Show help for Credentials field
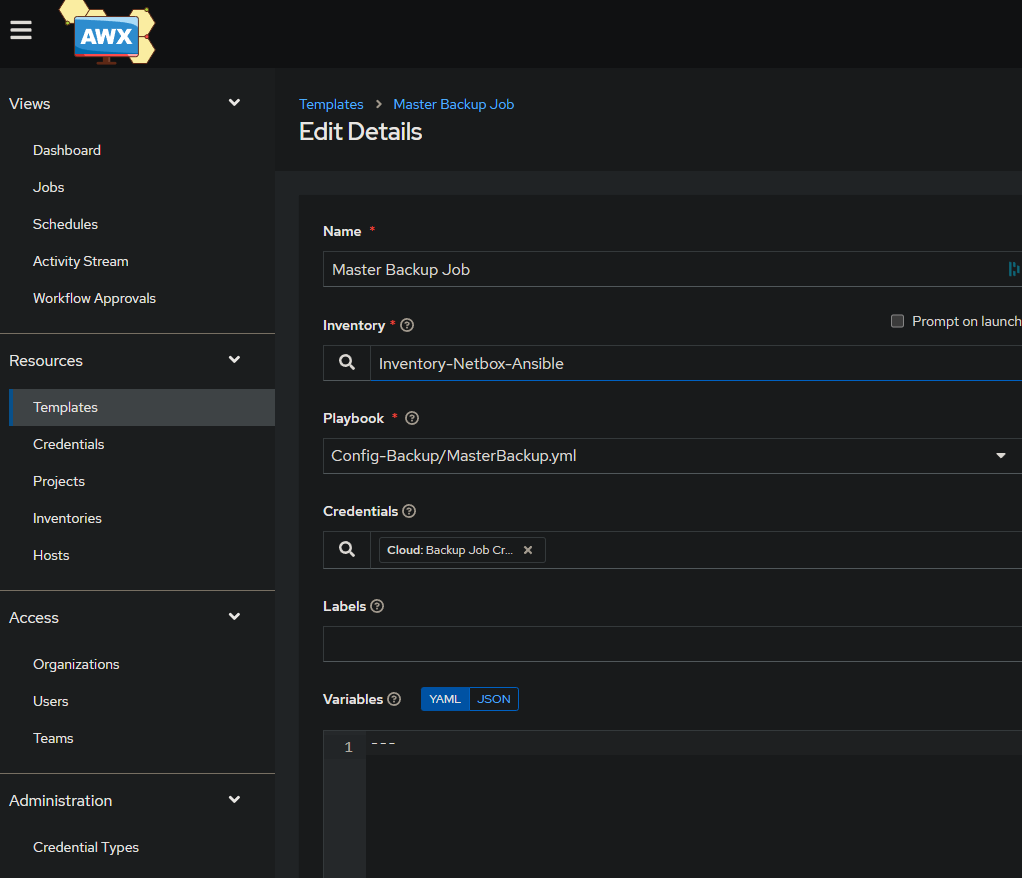This screenshot has width=1022, height=878. click(409, 511)
